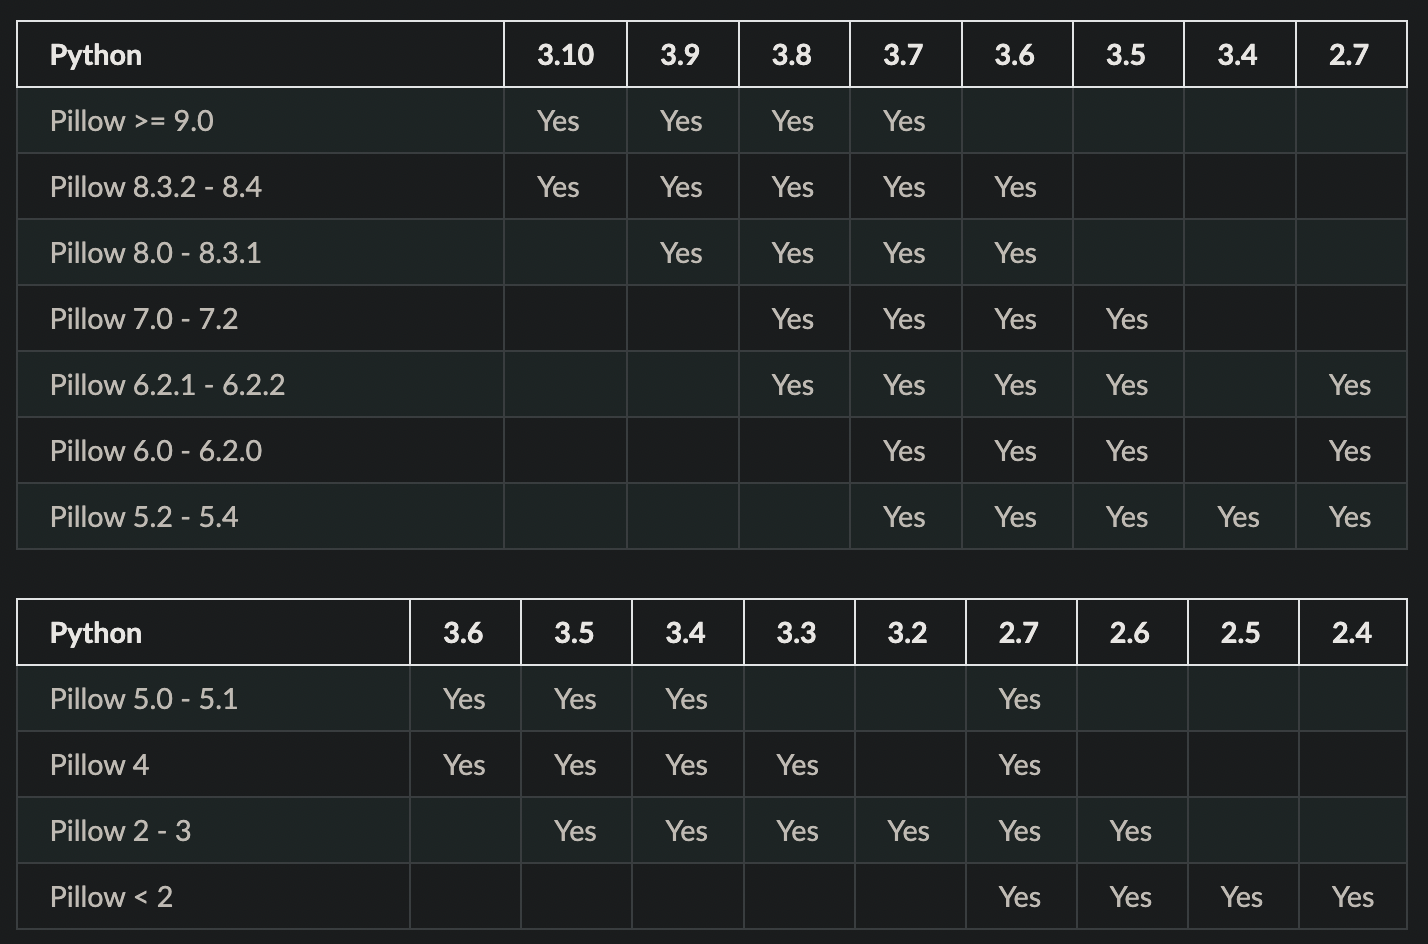Click the "Pillow 5.0 - 5.1" row label
1428x944 pixels.
click(144, 699)
